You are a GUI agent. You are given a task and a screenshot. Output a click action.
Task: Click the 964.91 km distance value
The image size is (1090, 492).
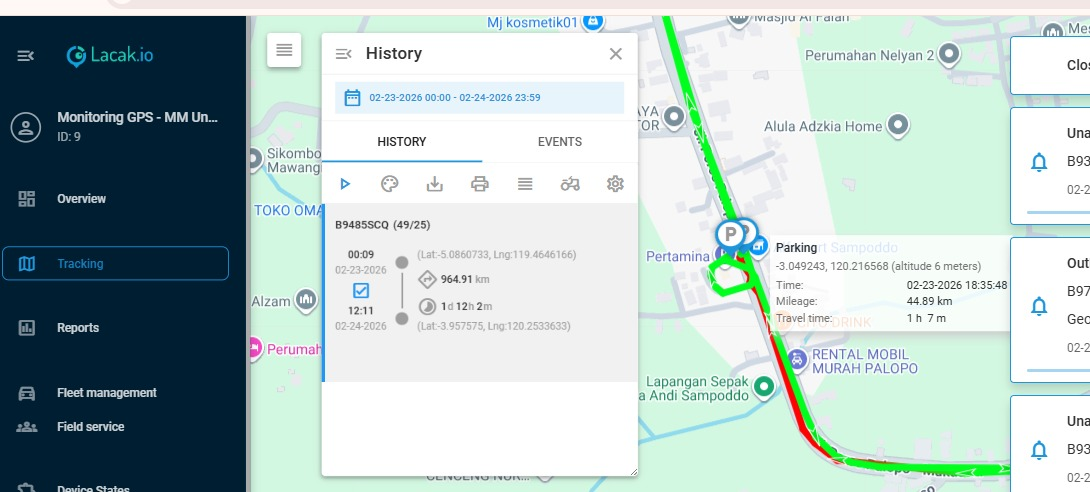coord(465,279)
